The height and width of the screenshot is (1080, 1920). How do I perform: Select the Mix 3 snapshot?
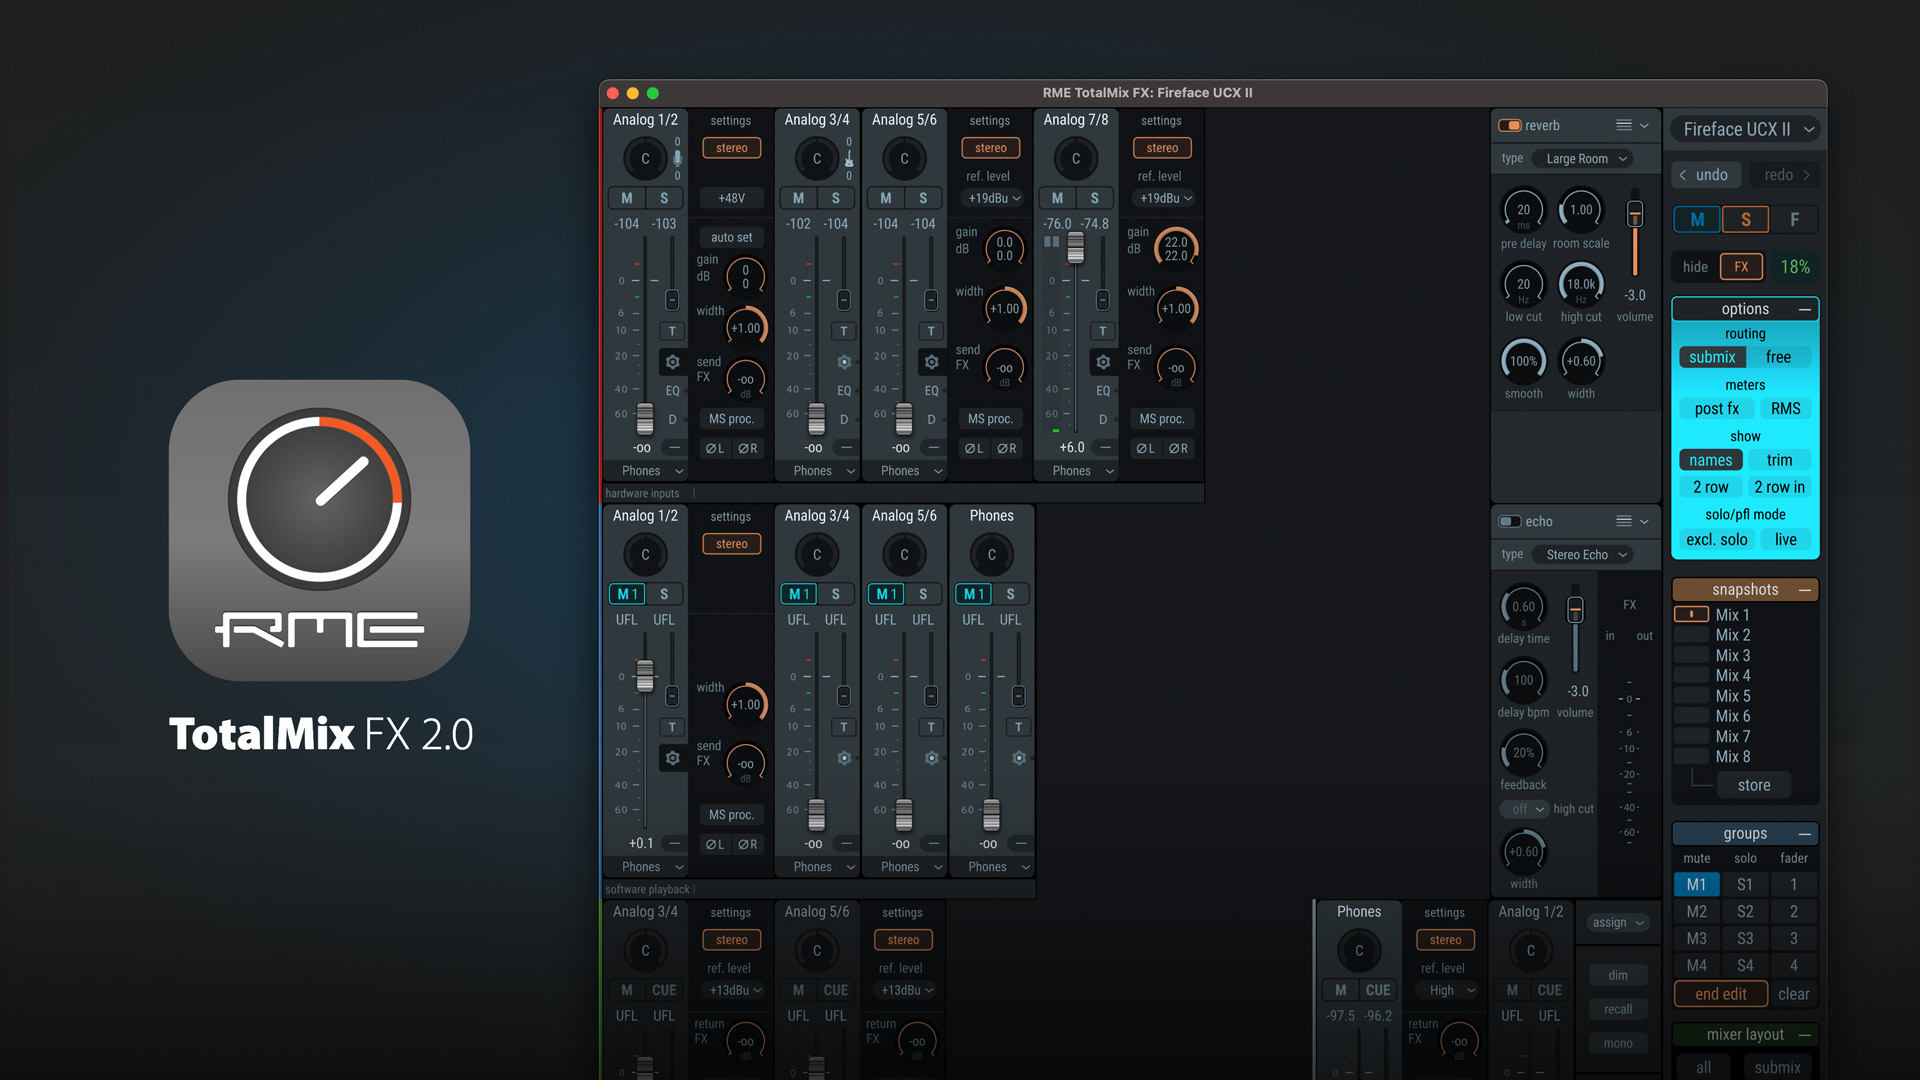[1732, 655]
